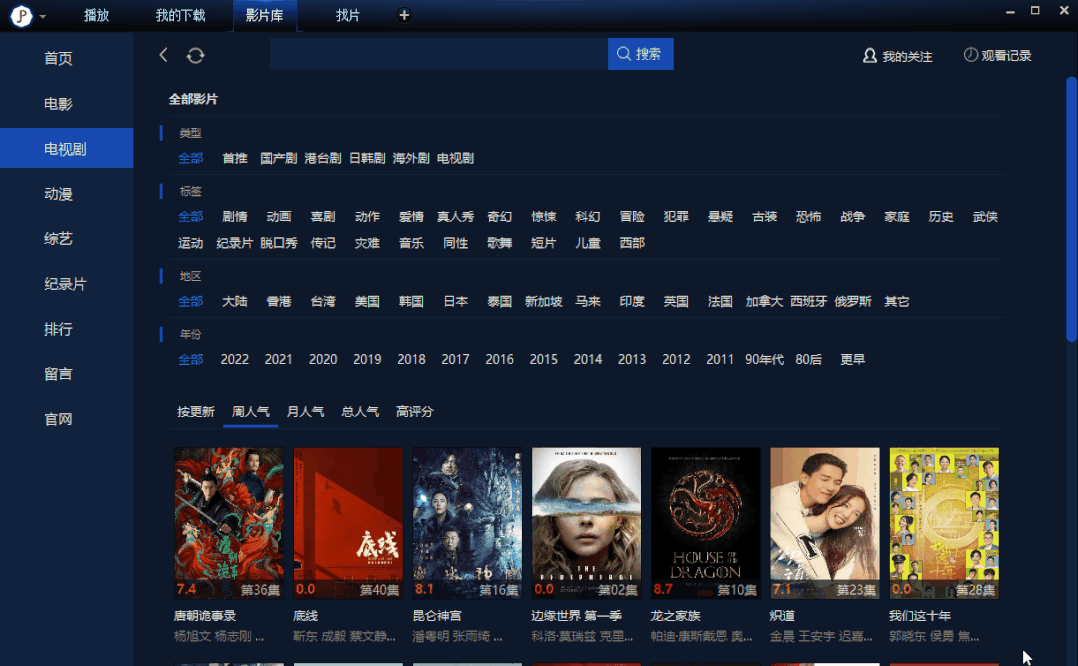Click the back arrow icon
The image size is (1078, 666).
pos(164,55)
